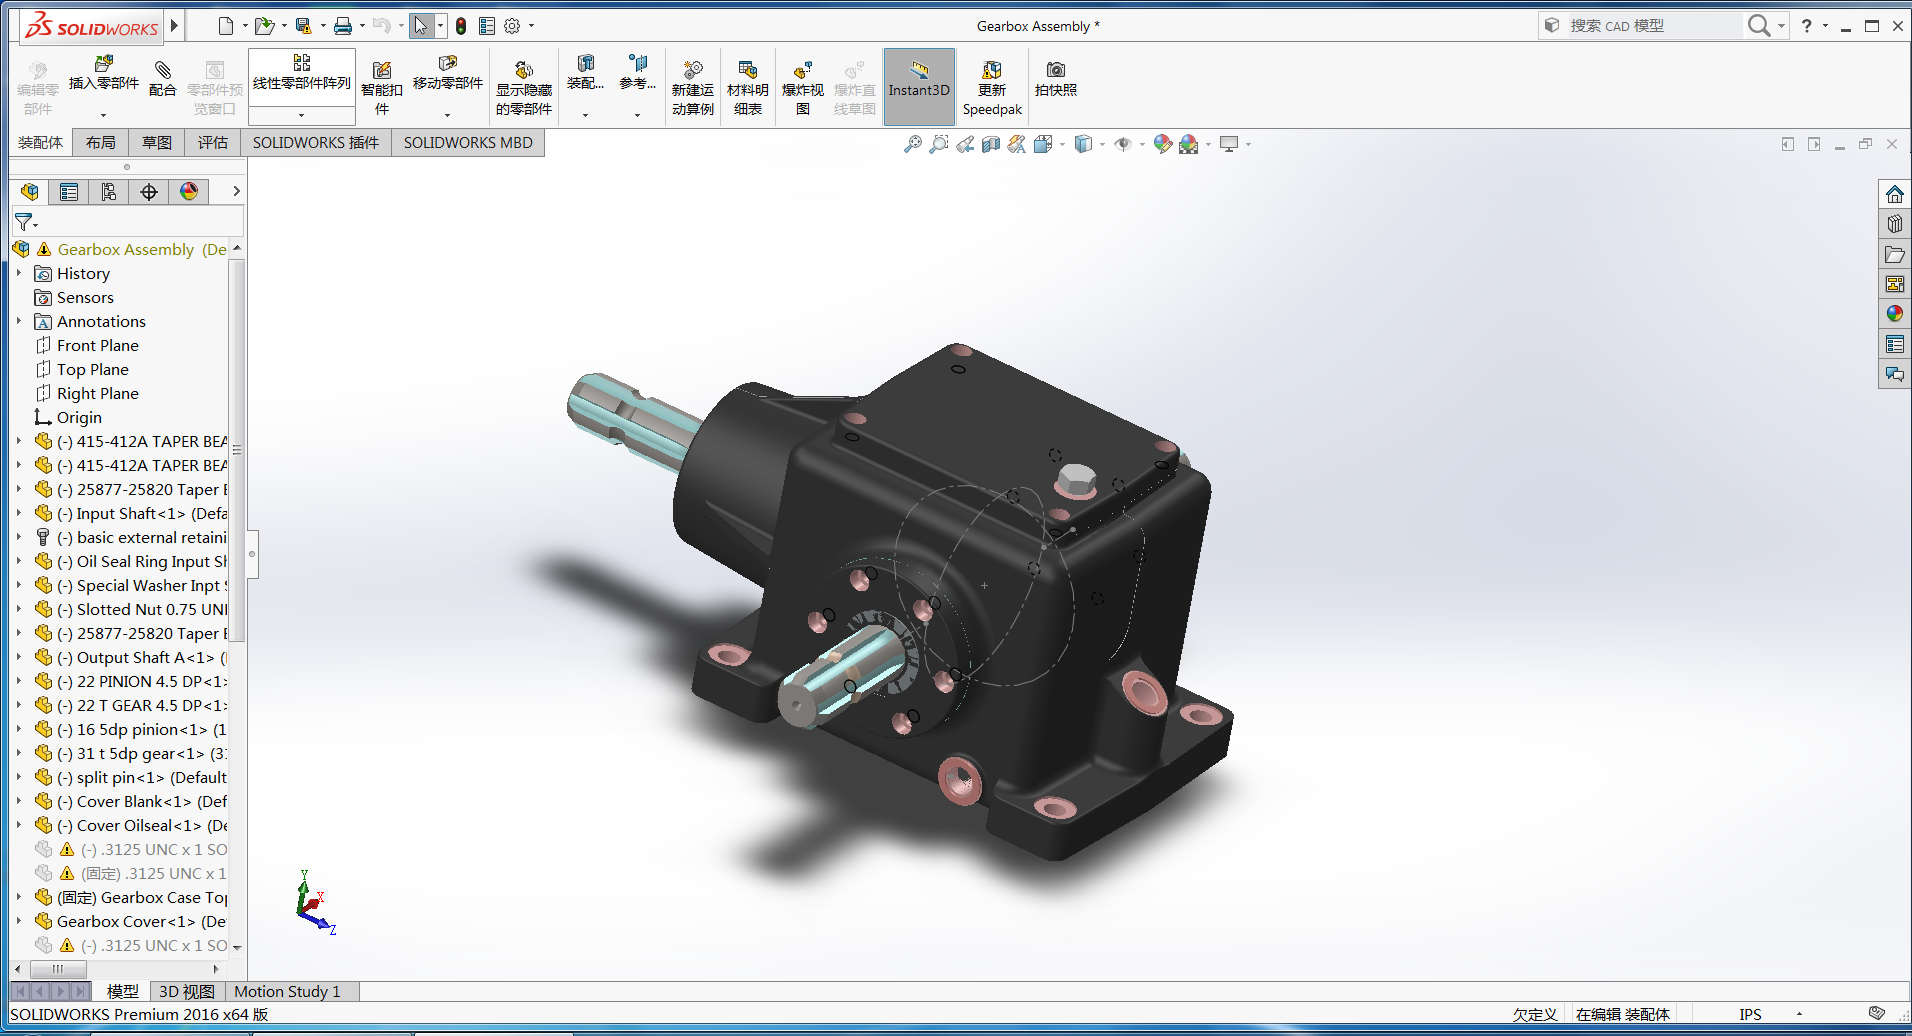Open the SOLIDWORKS MBD tab
Image resolution: width=1912 pixels, height=1036 pixels.
click(x=467, y=143)
